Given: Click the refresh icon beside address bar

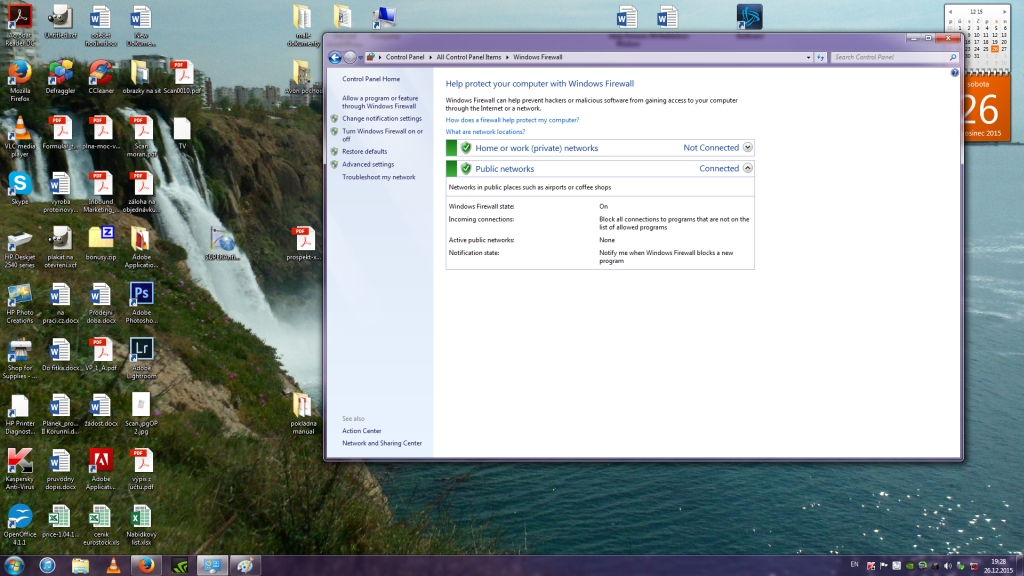Looking at the screenshot, I should (820, 58).
